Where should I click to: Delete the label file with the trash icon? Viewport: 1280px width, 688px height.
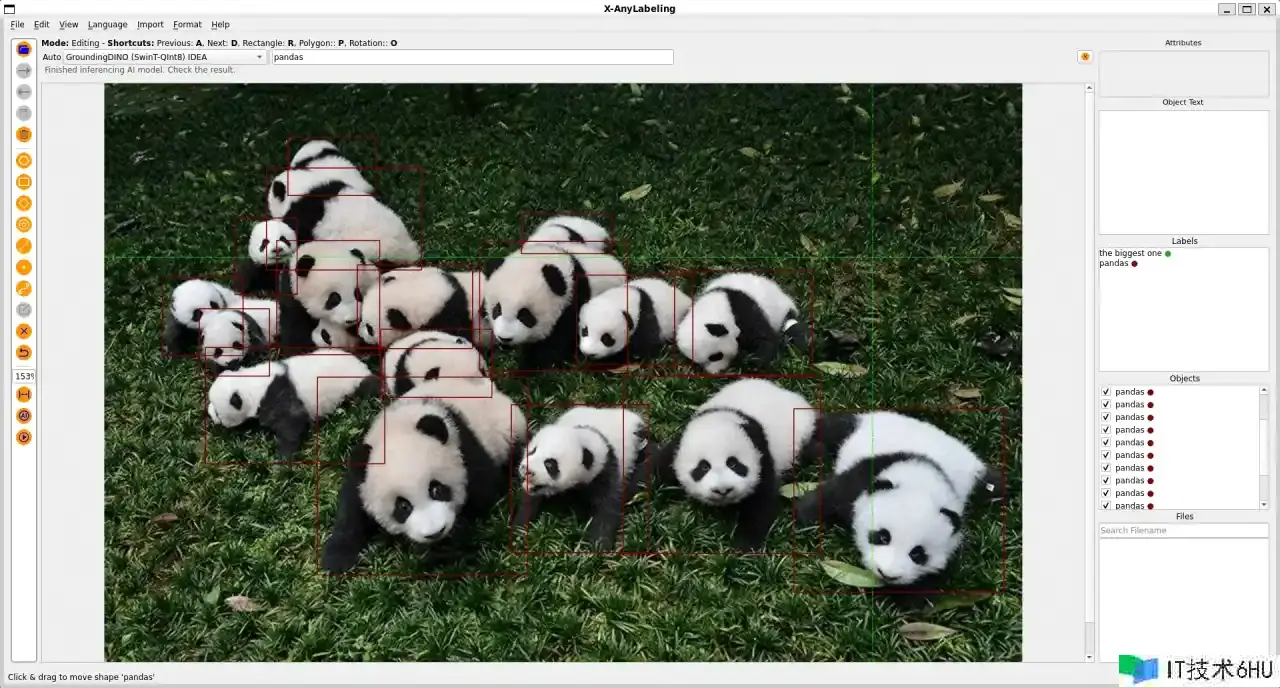coord(24,134)
